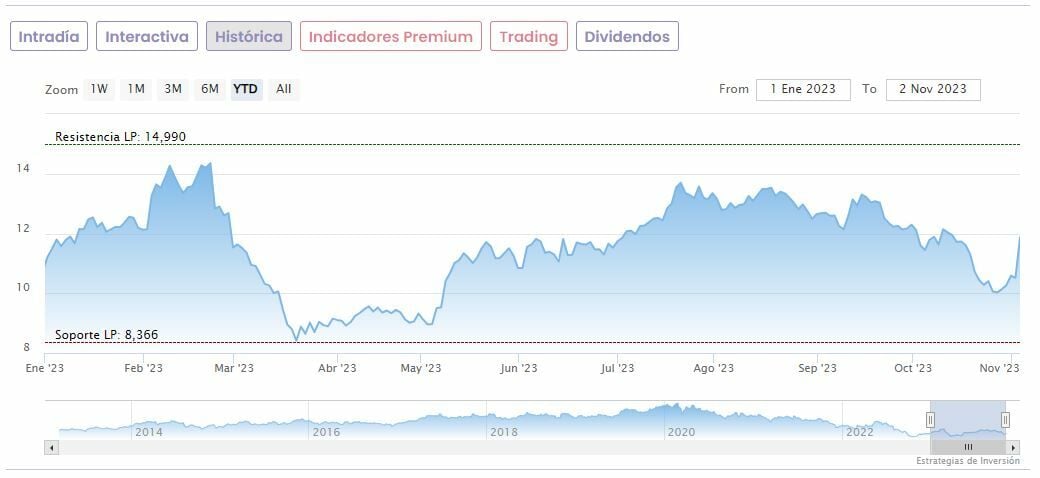Set zoom to 1M
This screenshot has width=1040, height=478.
136,89
